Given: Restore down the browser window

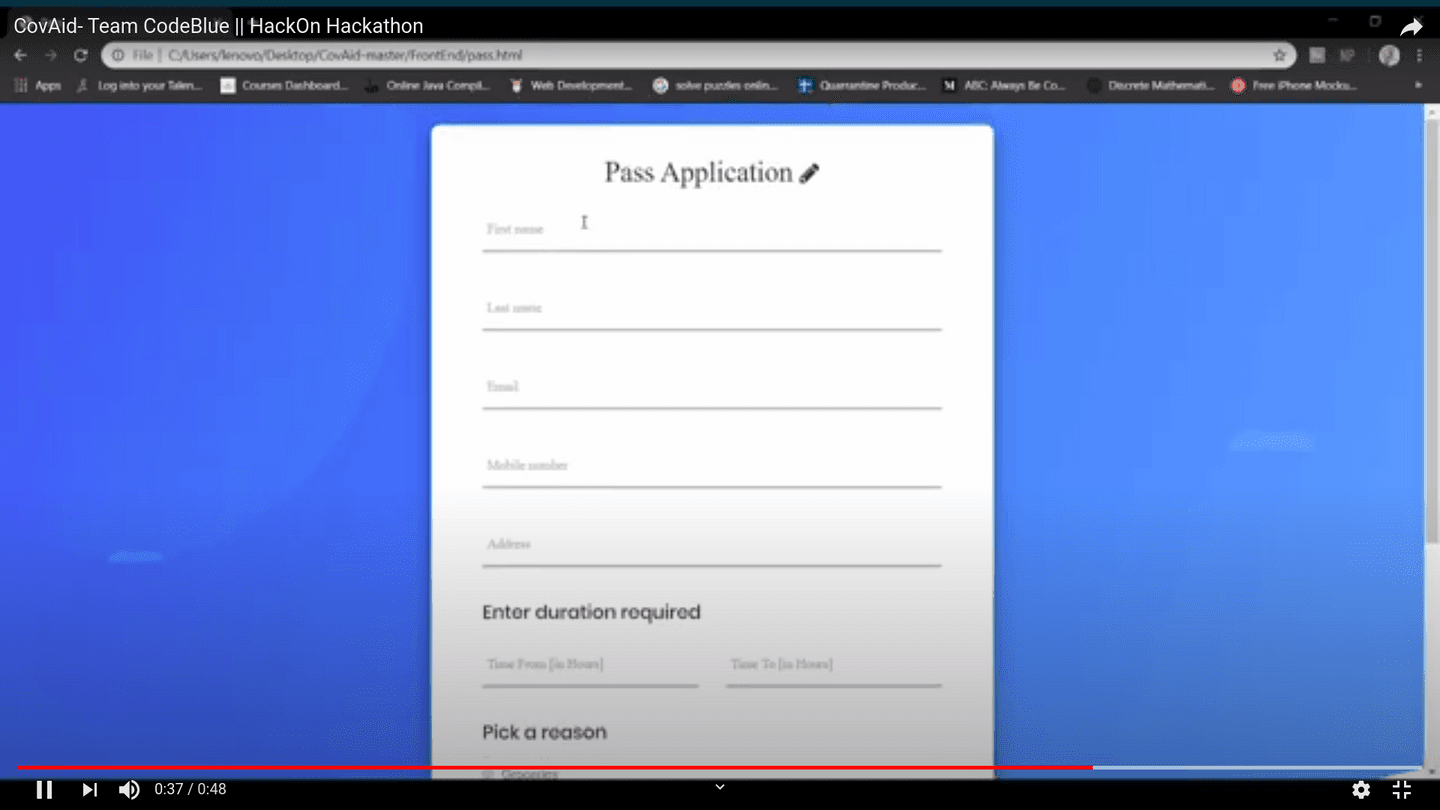Looking at the screenshot, I should (x=1375, y=20).
